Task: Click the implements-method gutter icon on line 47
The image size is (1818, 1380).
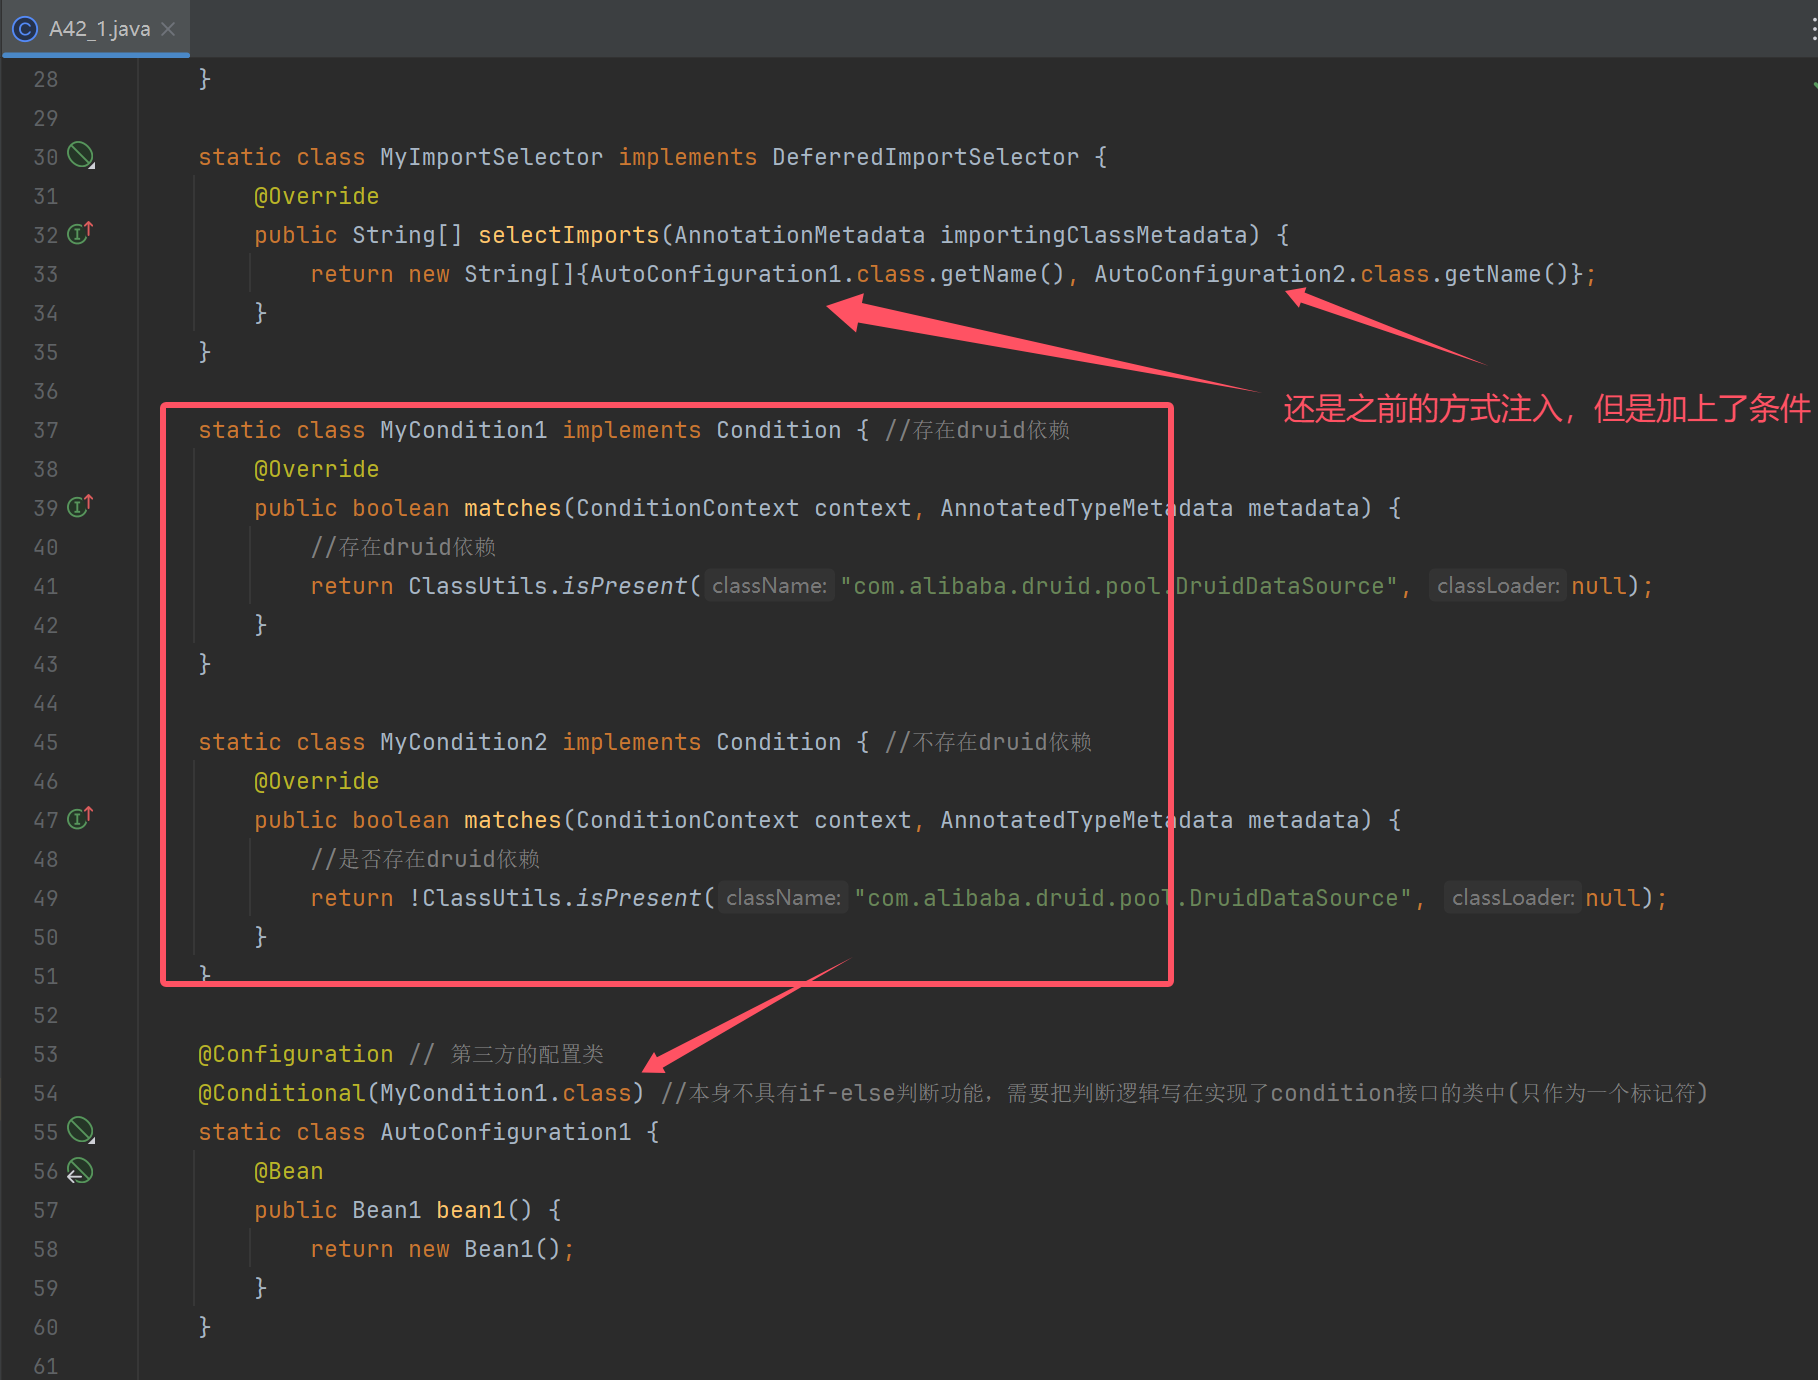Action: [x=80, y=818]
